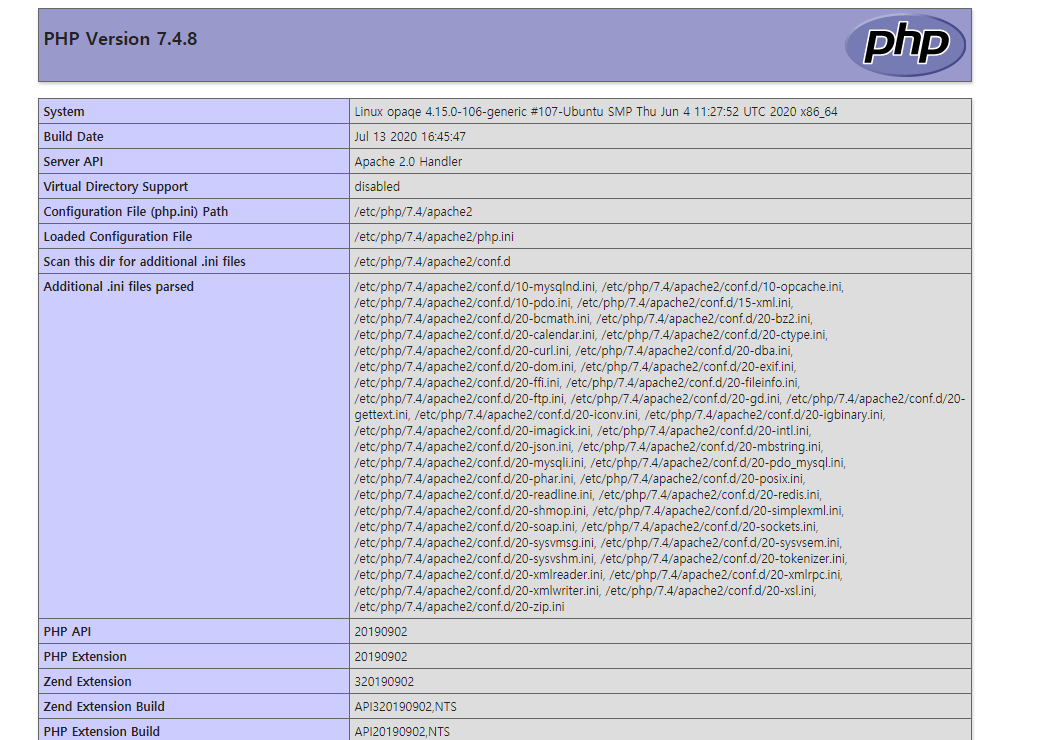The image size is (1055, 740).
Task: Select the PHP API value 20190902
Action: (381, 632)
